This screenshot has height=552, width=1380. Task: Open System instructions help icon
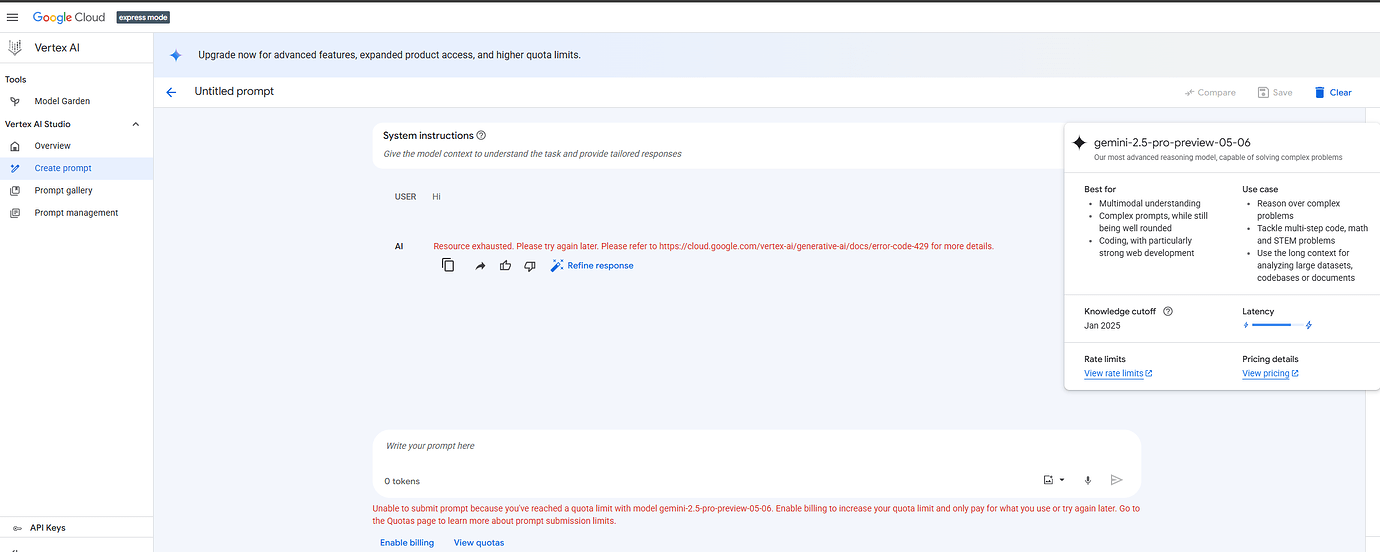tap(481, 135)
